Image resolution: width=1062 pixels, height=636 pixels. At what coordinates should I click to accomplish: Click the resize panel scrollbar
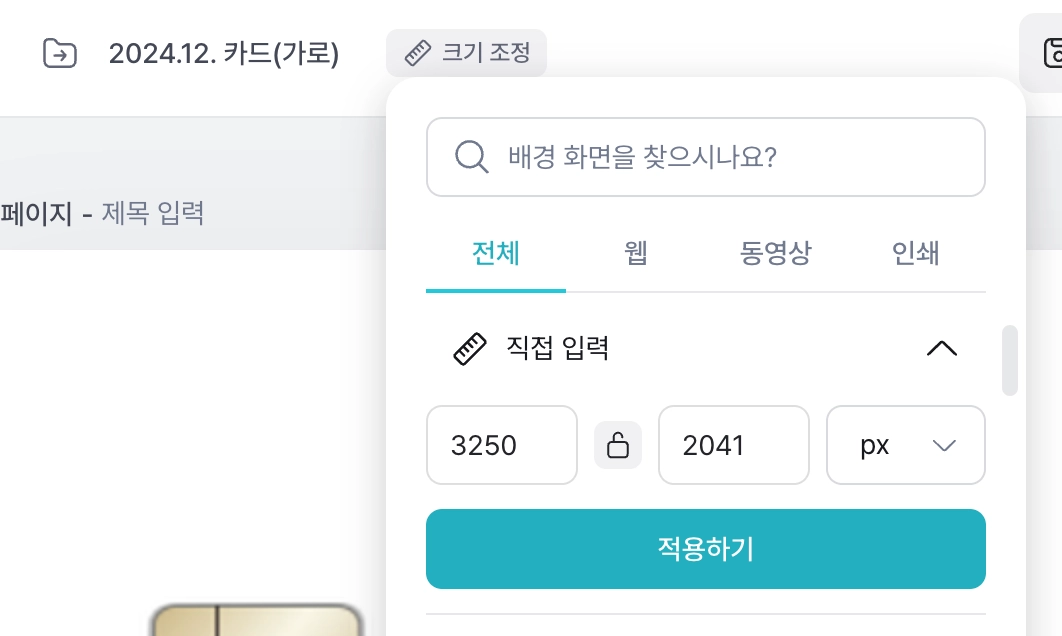1010,360
